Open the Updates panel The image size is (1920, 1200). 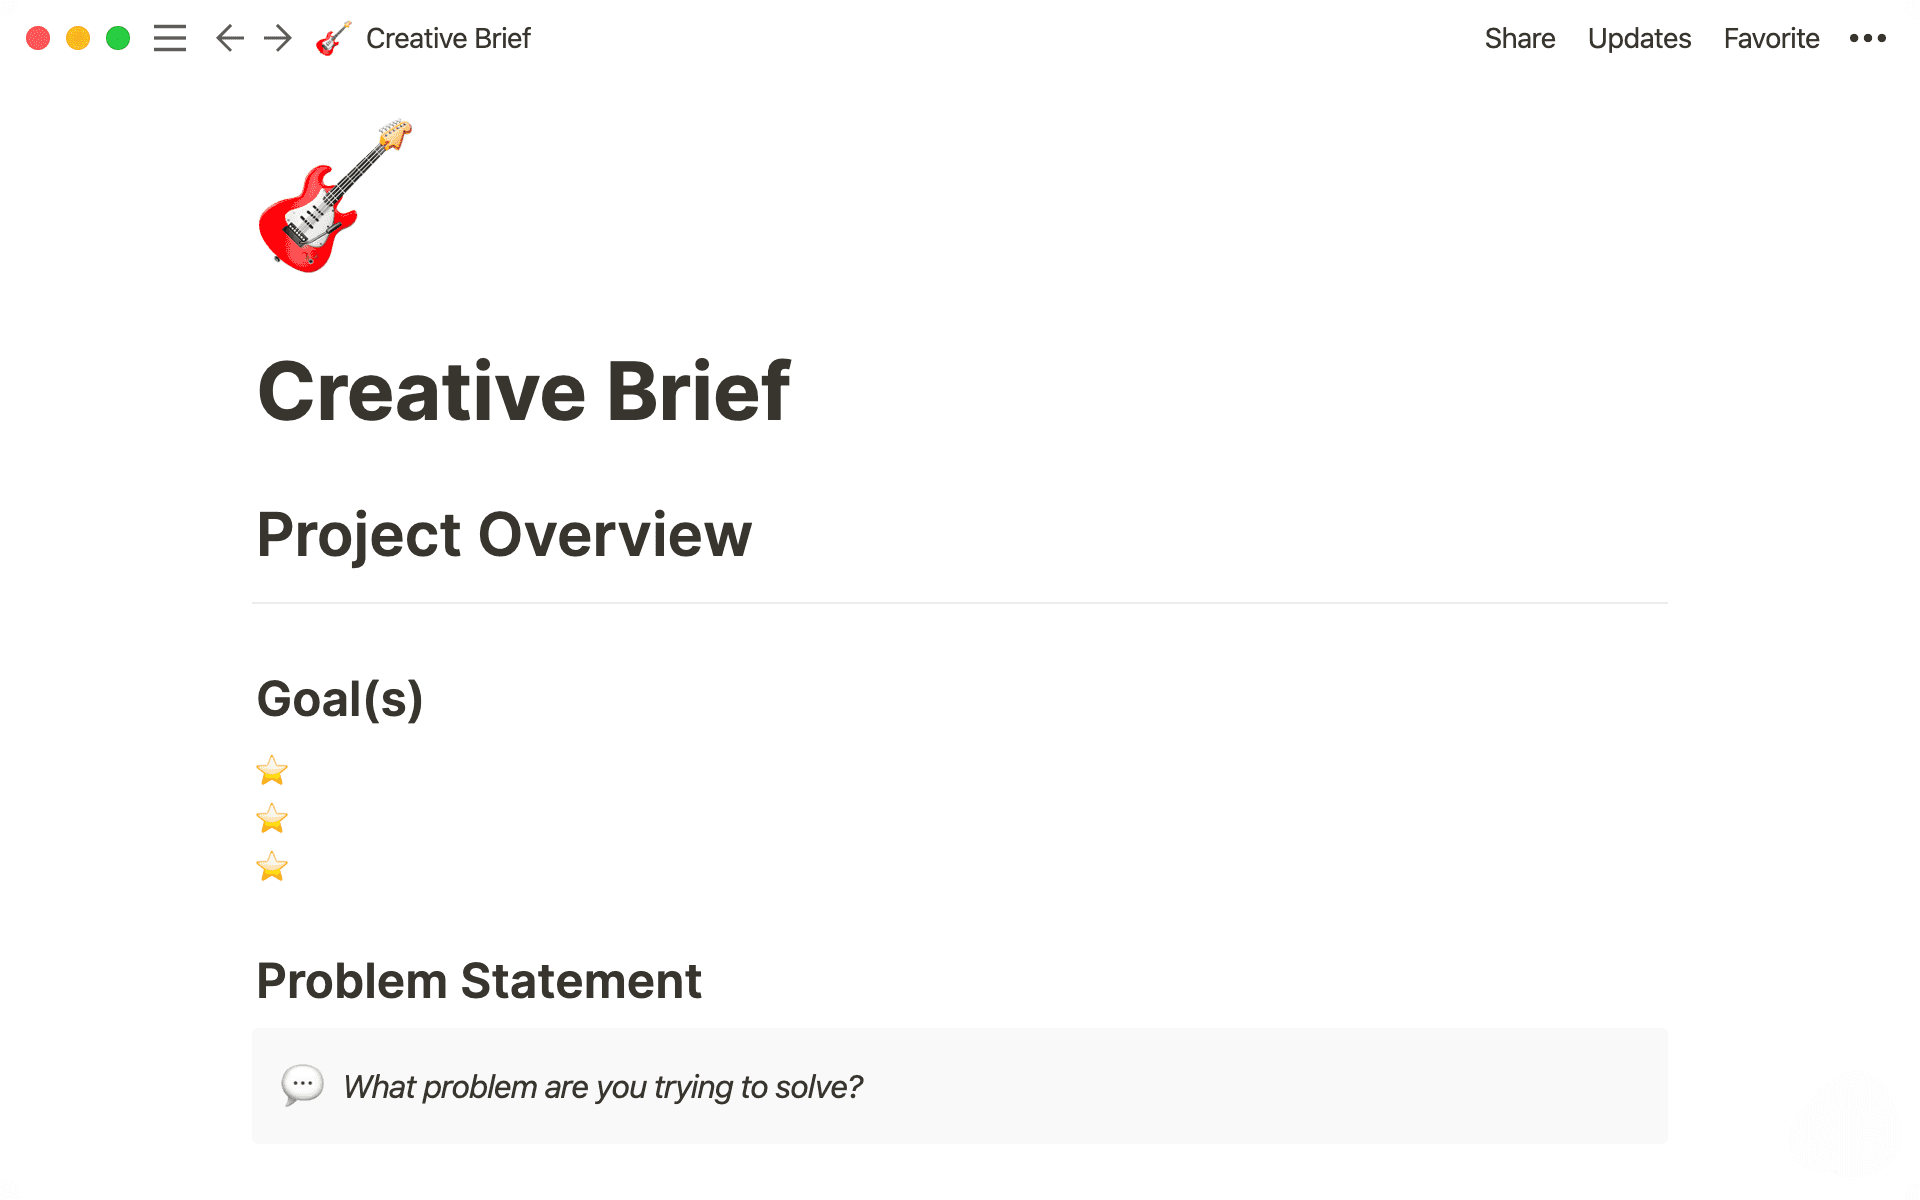click(1639, 38)
